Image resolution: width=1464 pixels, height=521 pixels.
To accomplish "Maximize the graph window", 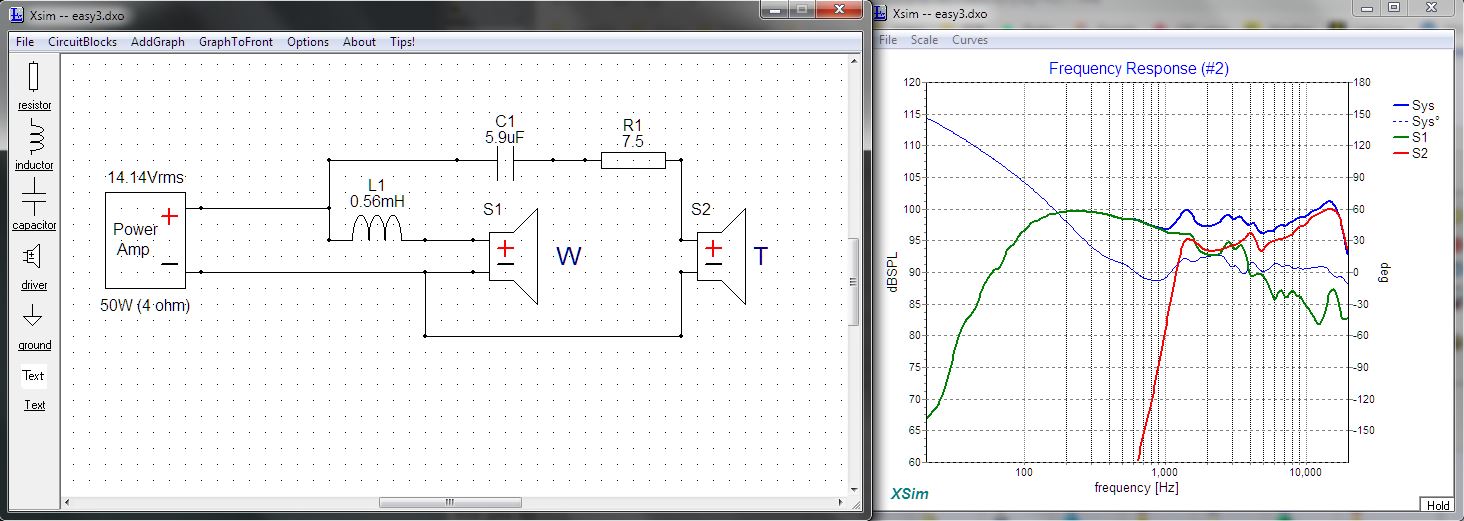I will pos(1393,9).
